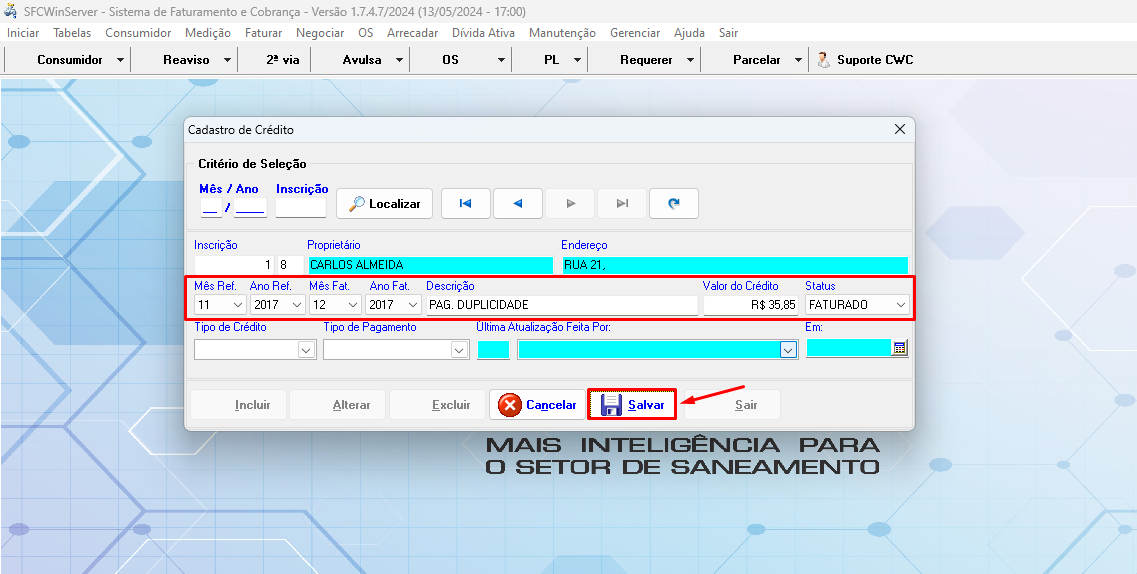Open the Ajuda menu

[x=689, y=33]
